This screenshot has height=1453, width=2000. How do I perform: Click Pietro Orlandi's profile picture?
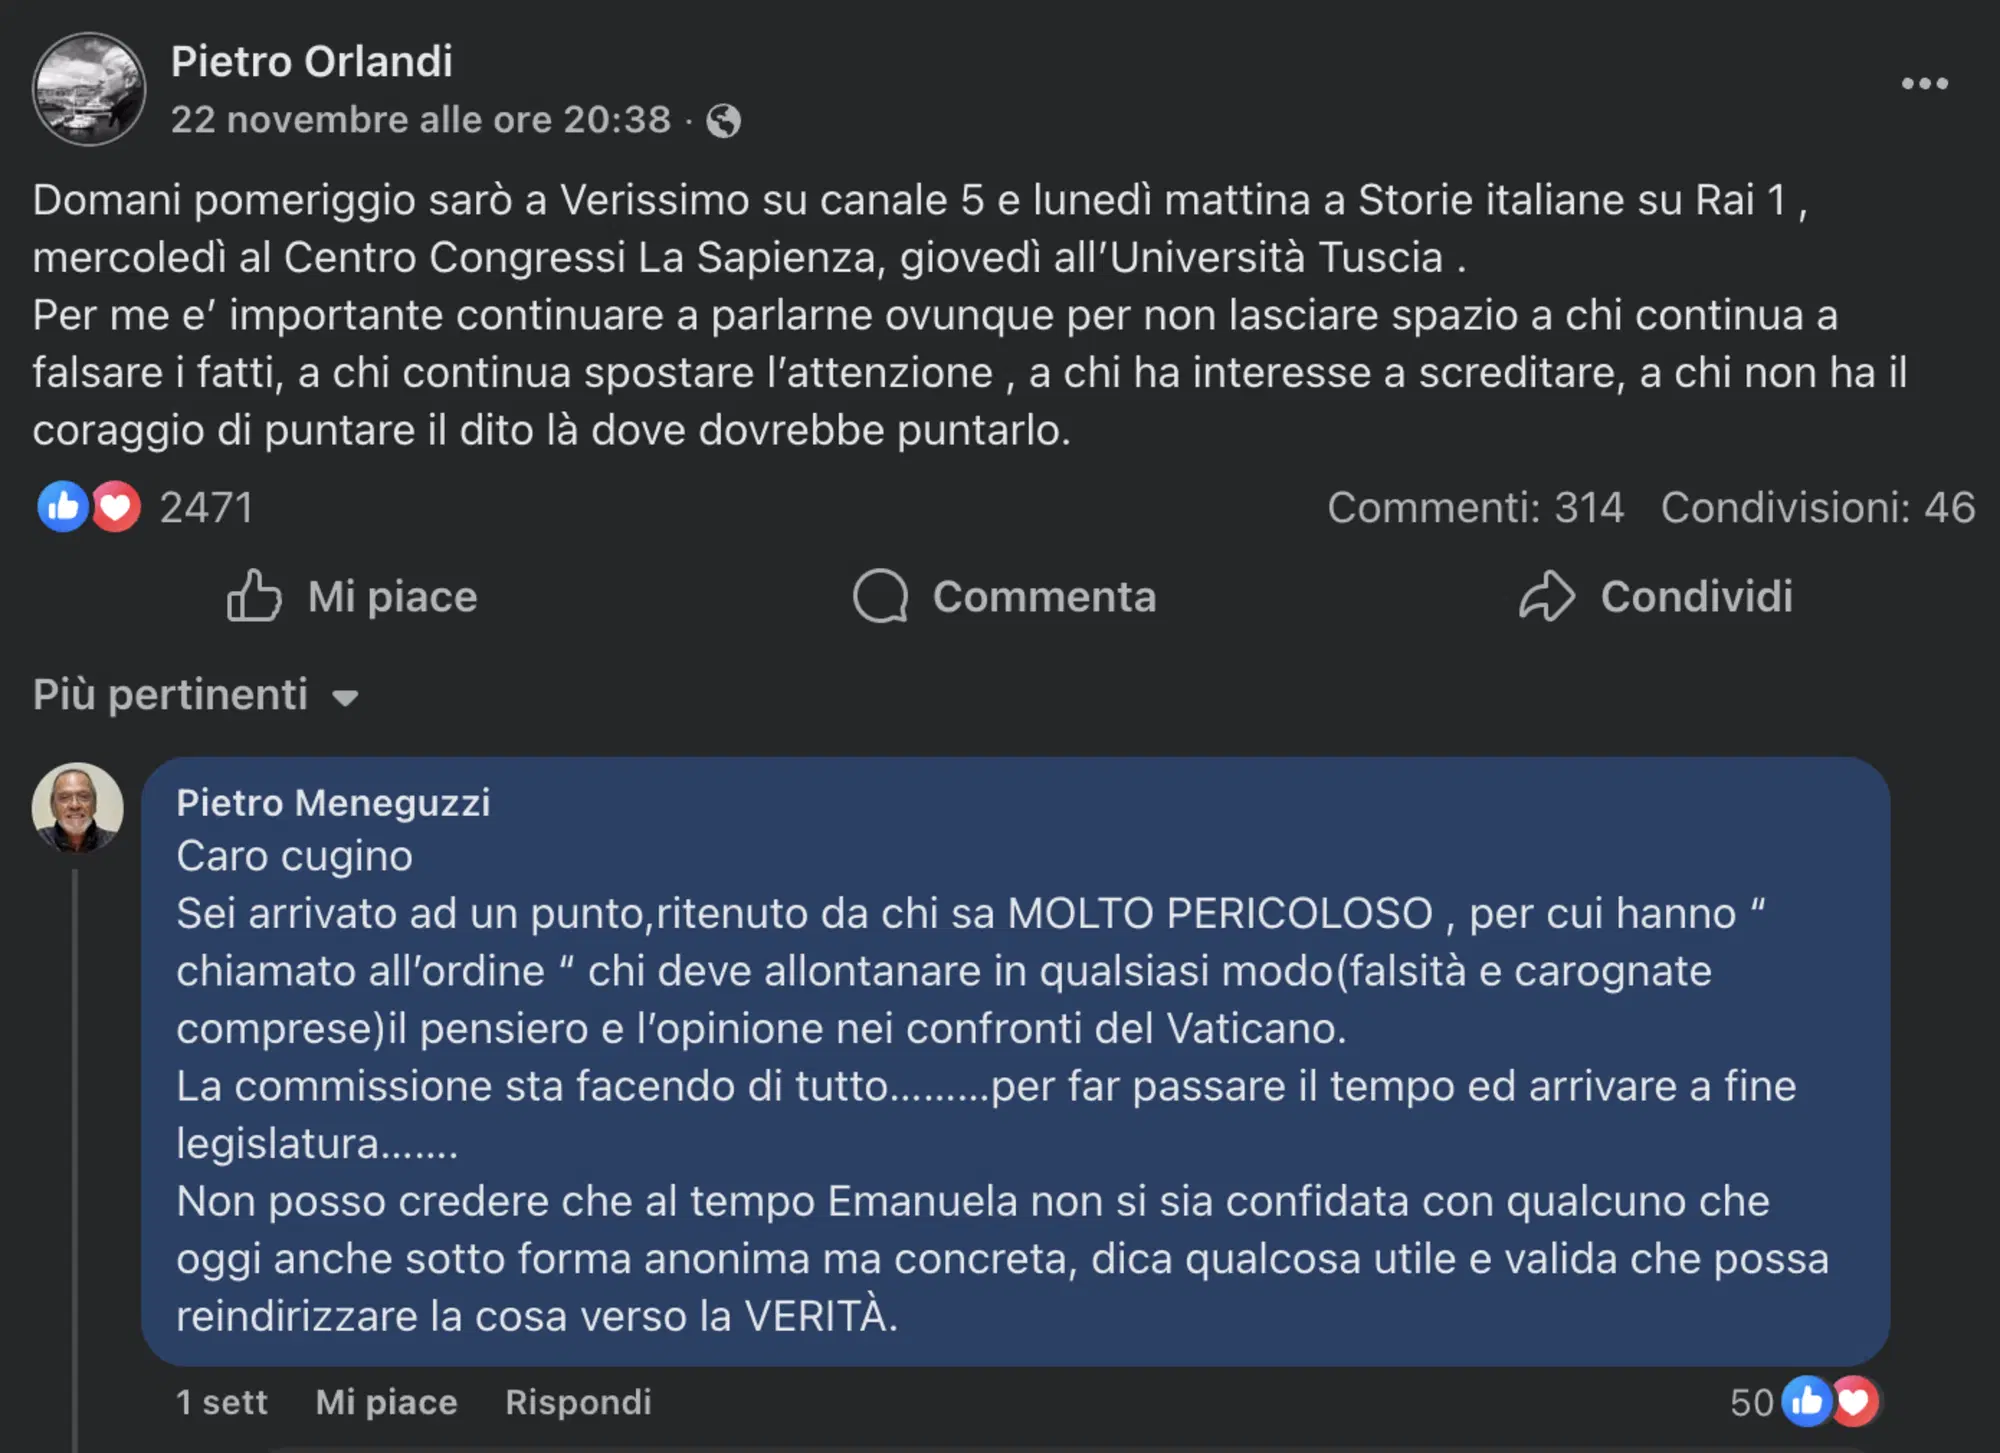(x=90, y=90)
